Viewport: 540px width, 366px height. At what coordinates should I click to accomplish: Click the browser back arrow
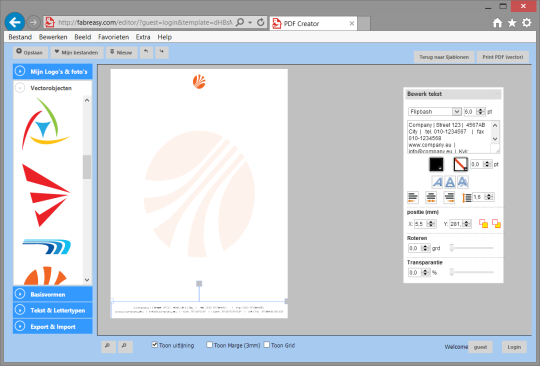click(14, 22)
